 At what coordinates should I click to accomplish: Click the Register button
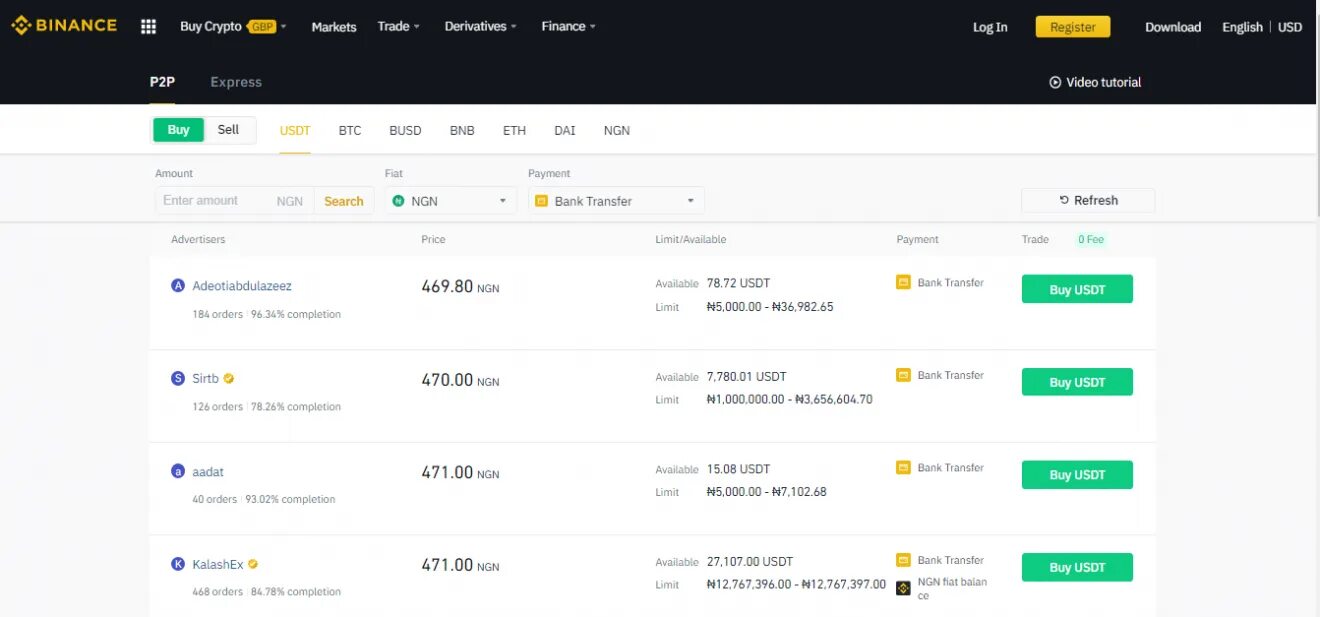(1073, 27)
